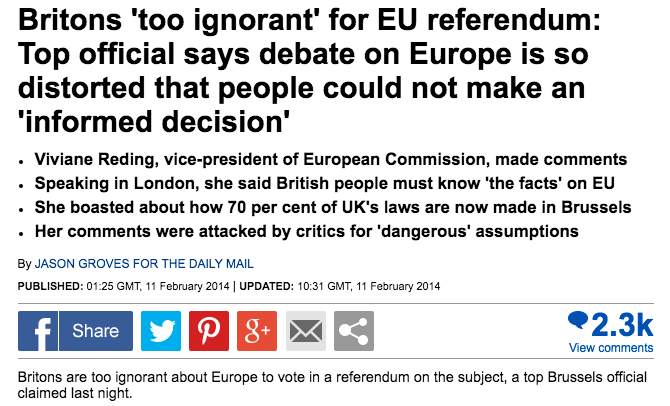Screen dimensions: 670x406
Task: Select the Viviane Reding bullet point
Action: pos(331,159)
